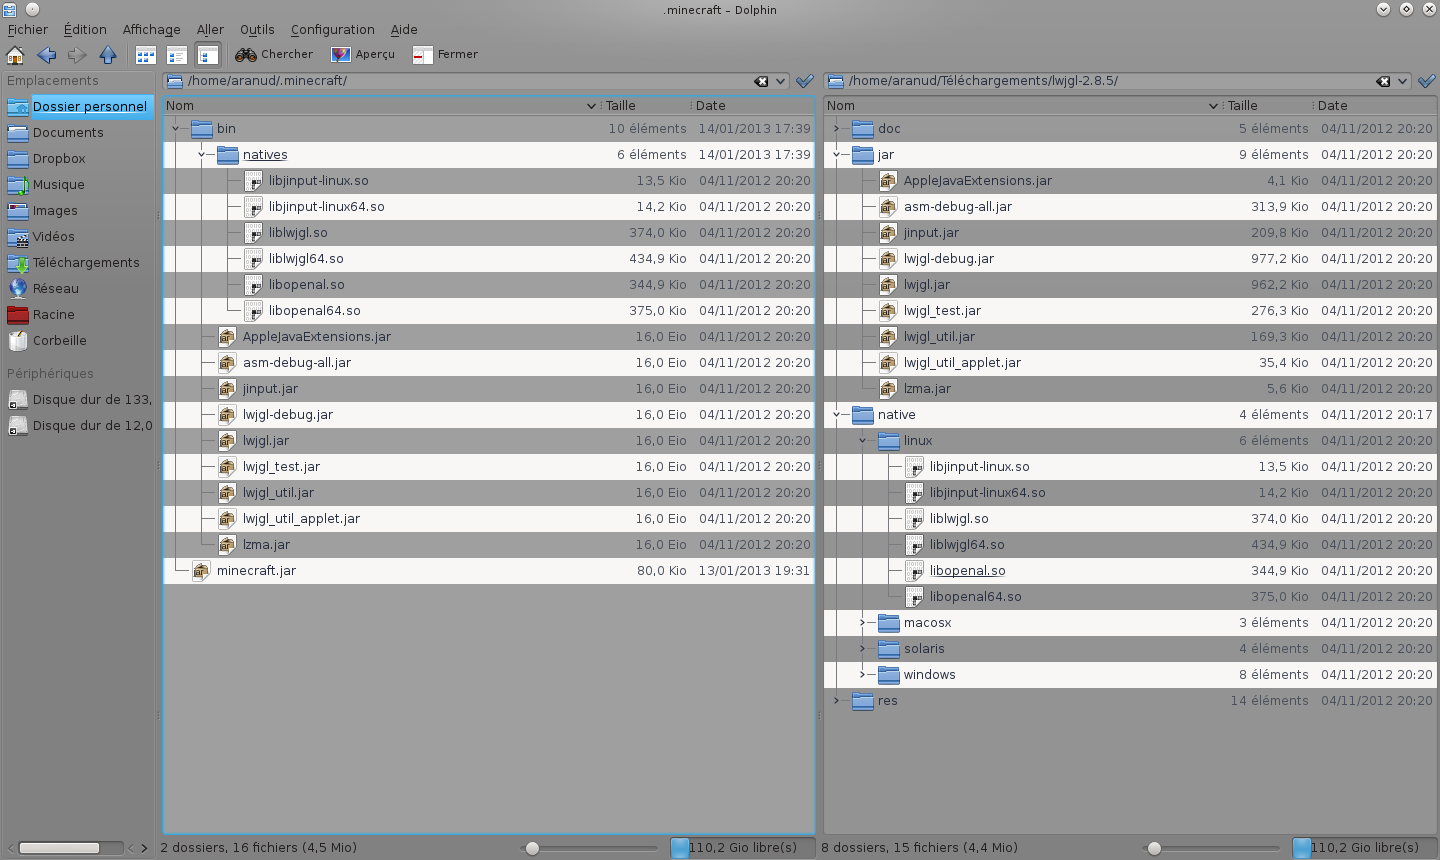Click the Back arrow toolbar icon
1440x860 pixels.
46,55
